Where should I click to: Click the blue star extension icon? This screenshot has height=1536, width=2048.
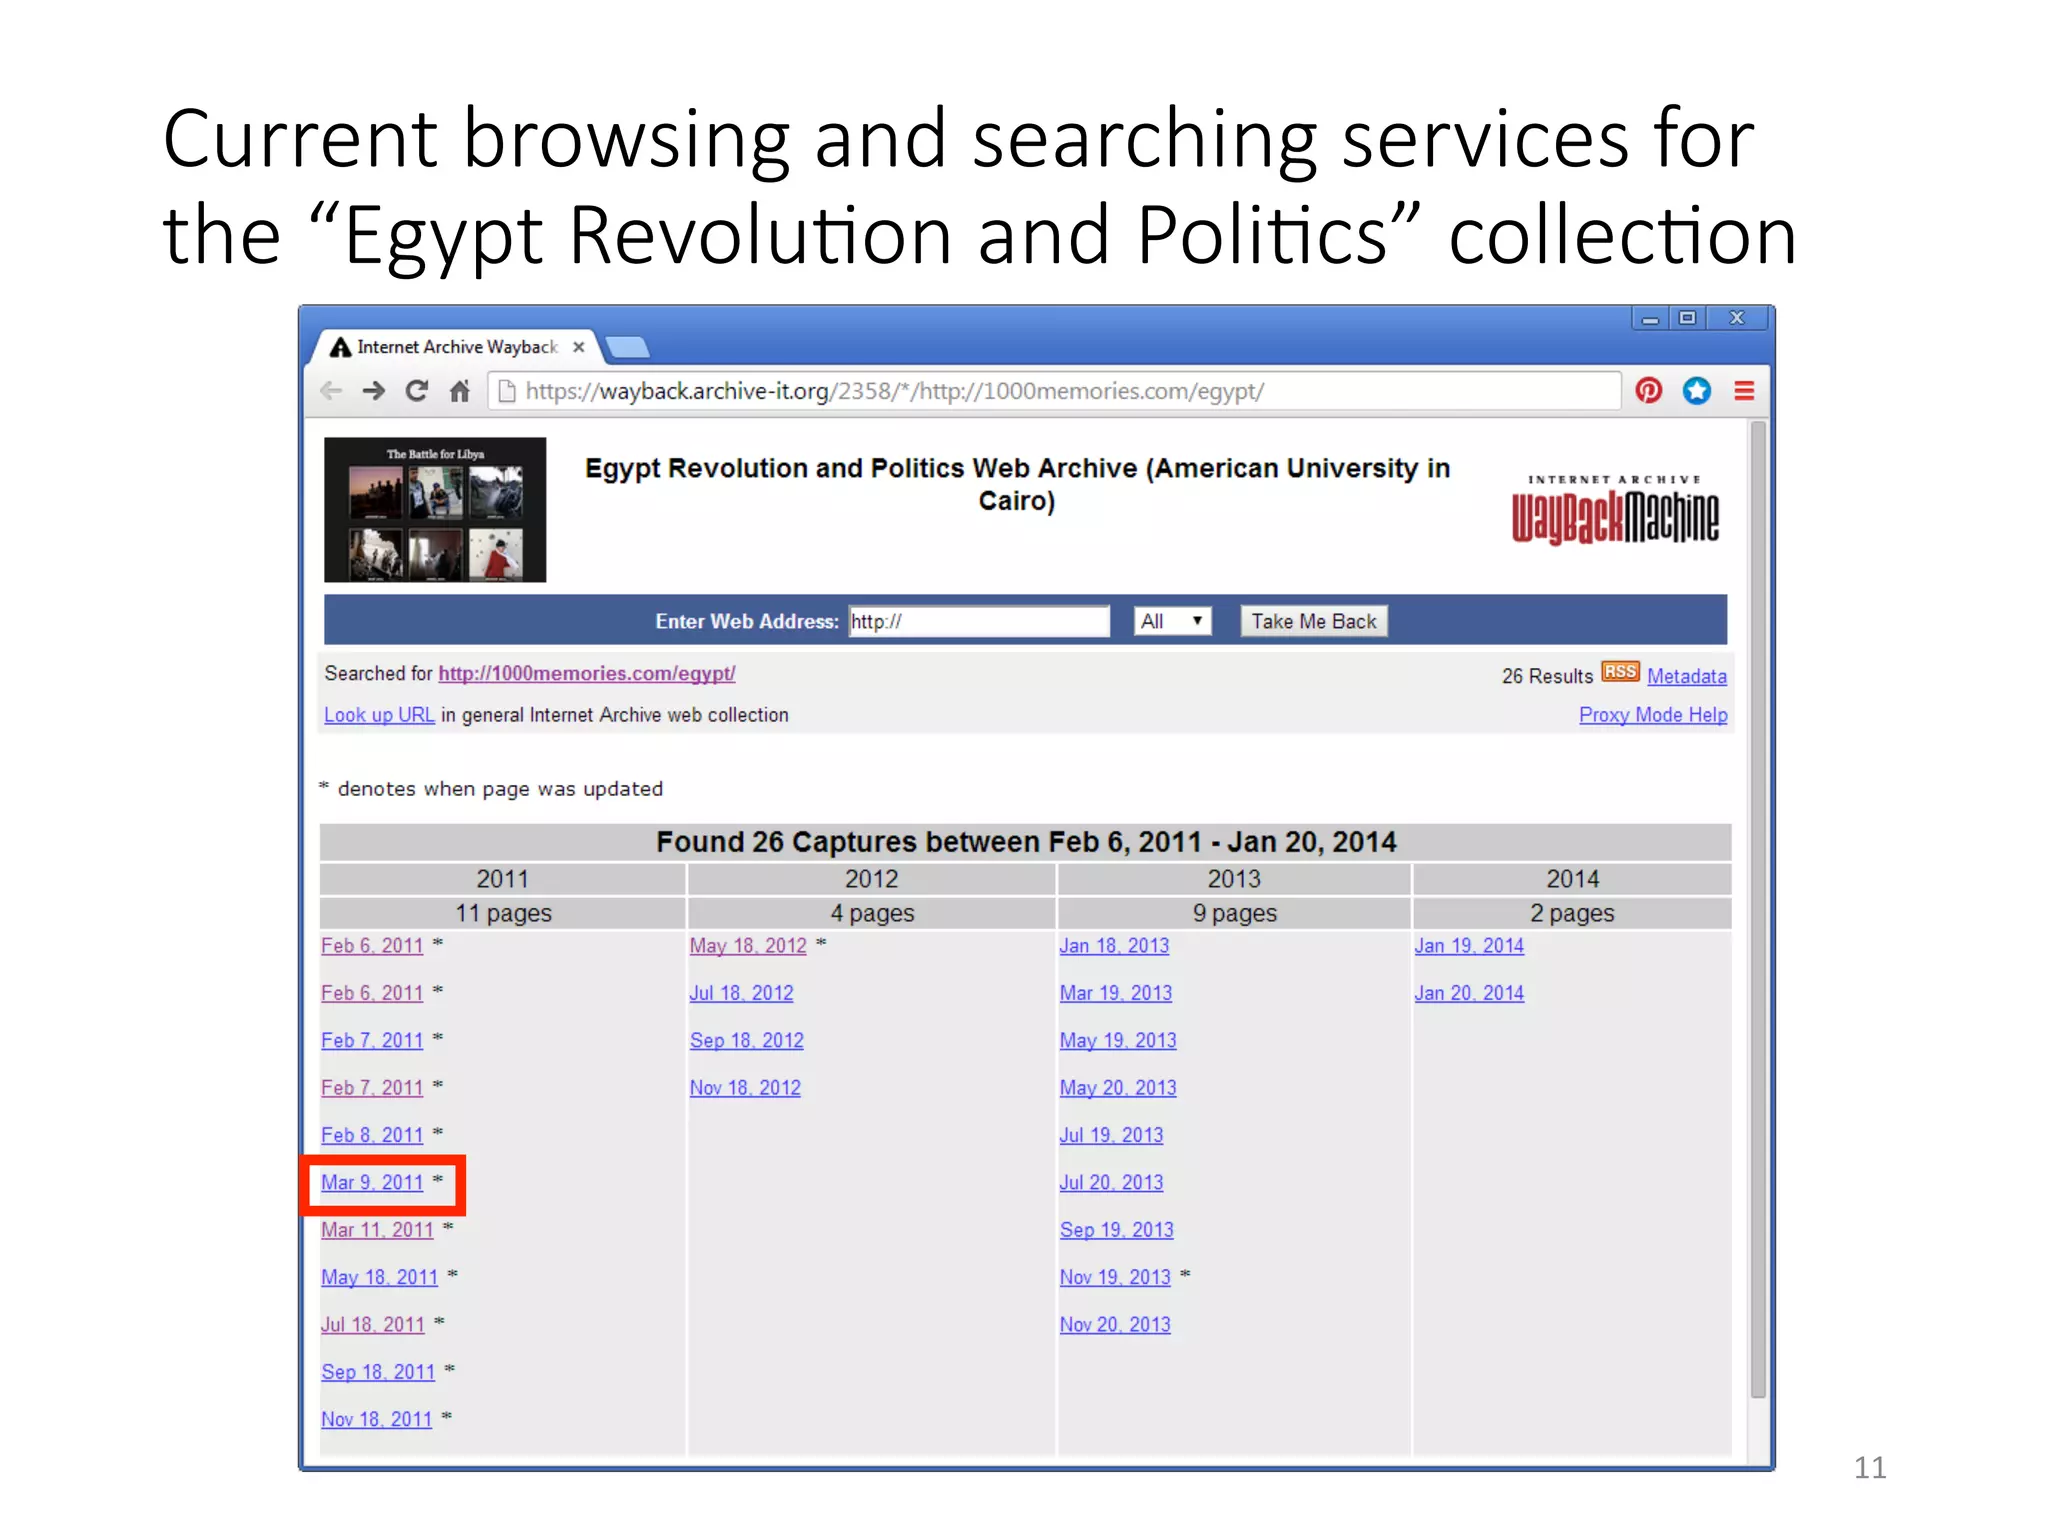coord(1697,390)
